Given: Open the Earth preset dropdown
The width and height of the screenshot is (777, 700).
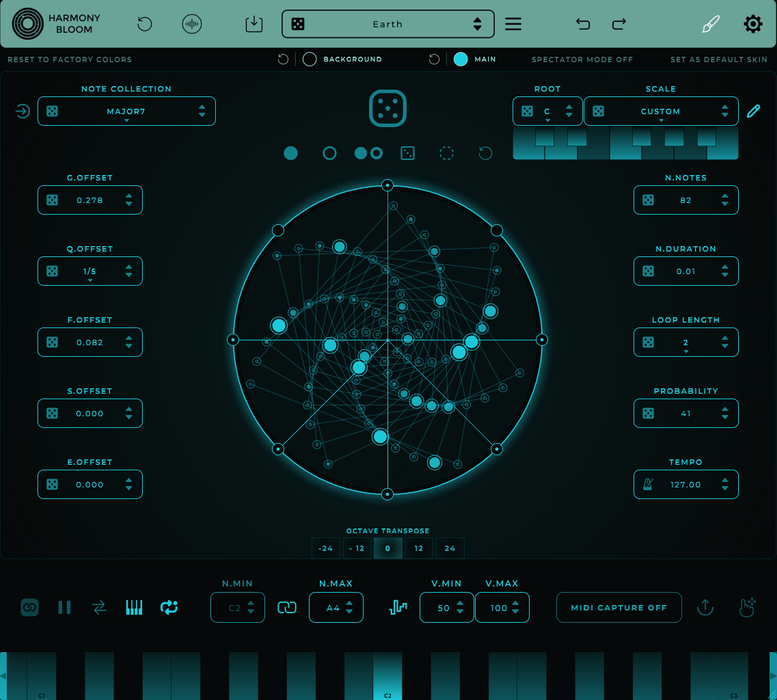Looking at the screenshot, I should point(388,24).
